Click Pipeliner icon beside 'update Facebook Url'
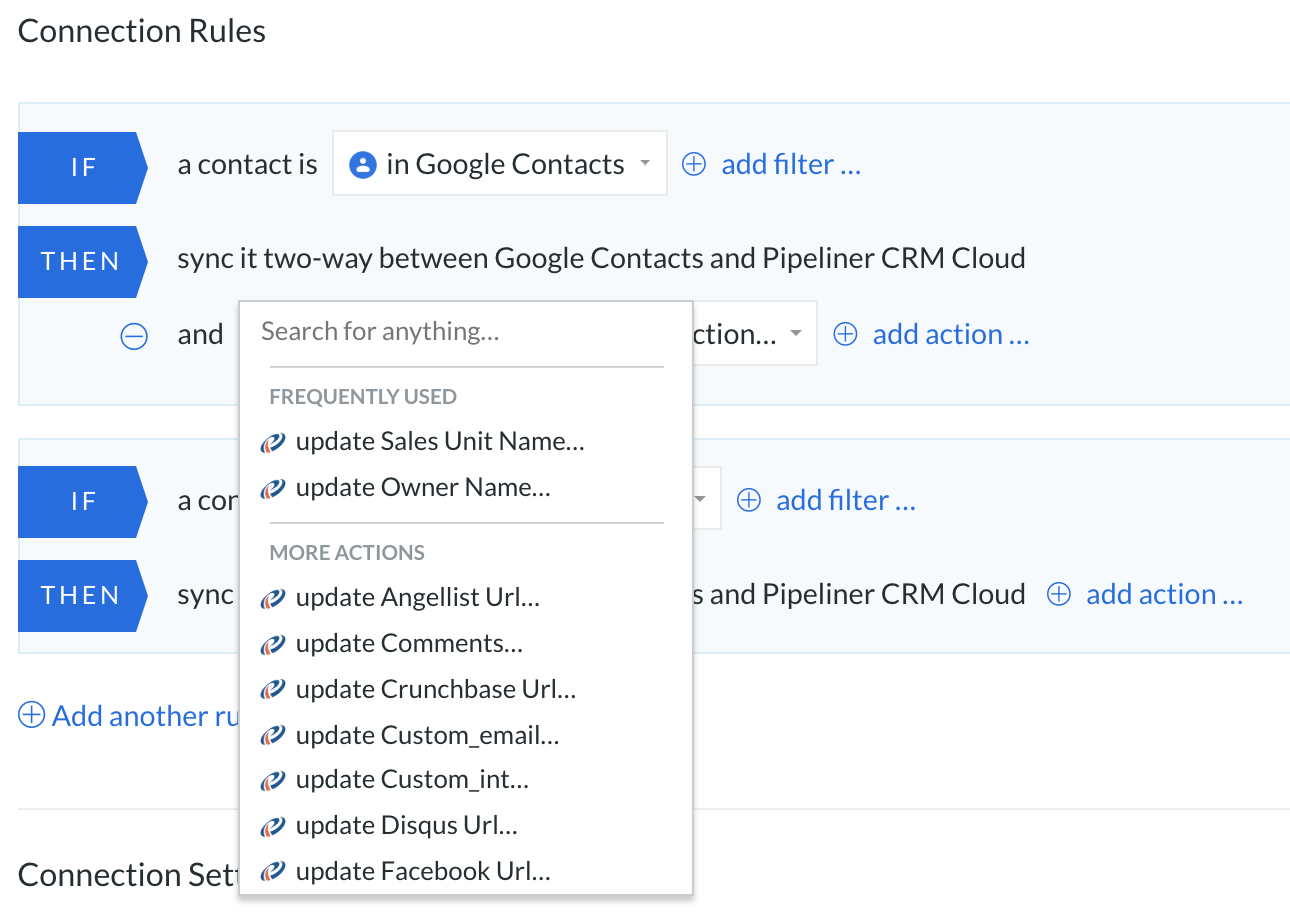This screenshot has width=1290, height=922. tap(273, 873)
